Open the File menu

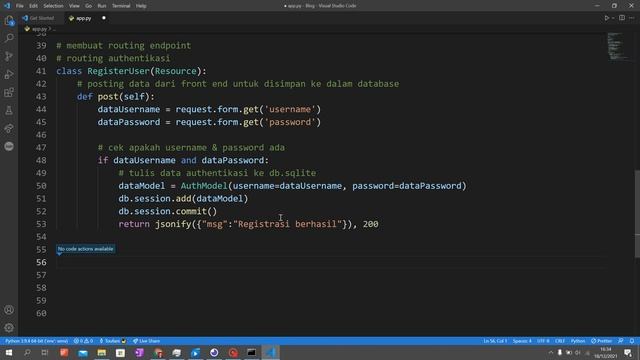(20, 6)
